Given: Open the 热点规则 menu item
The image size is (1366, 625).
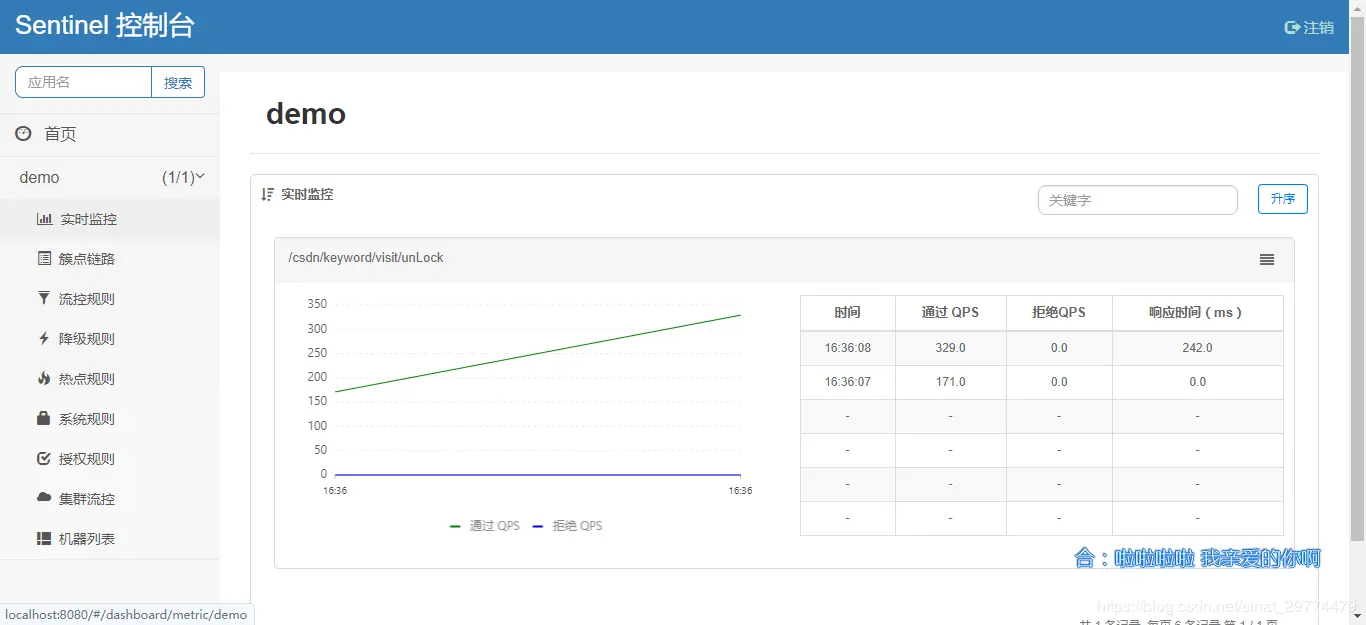Looking at the screenshot, I should (x=110, y=379).
